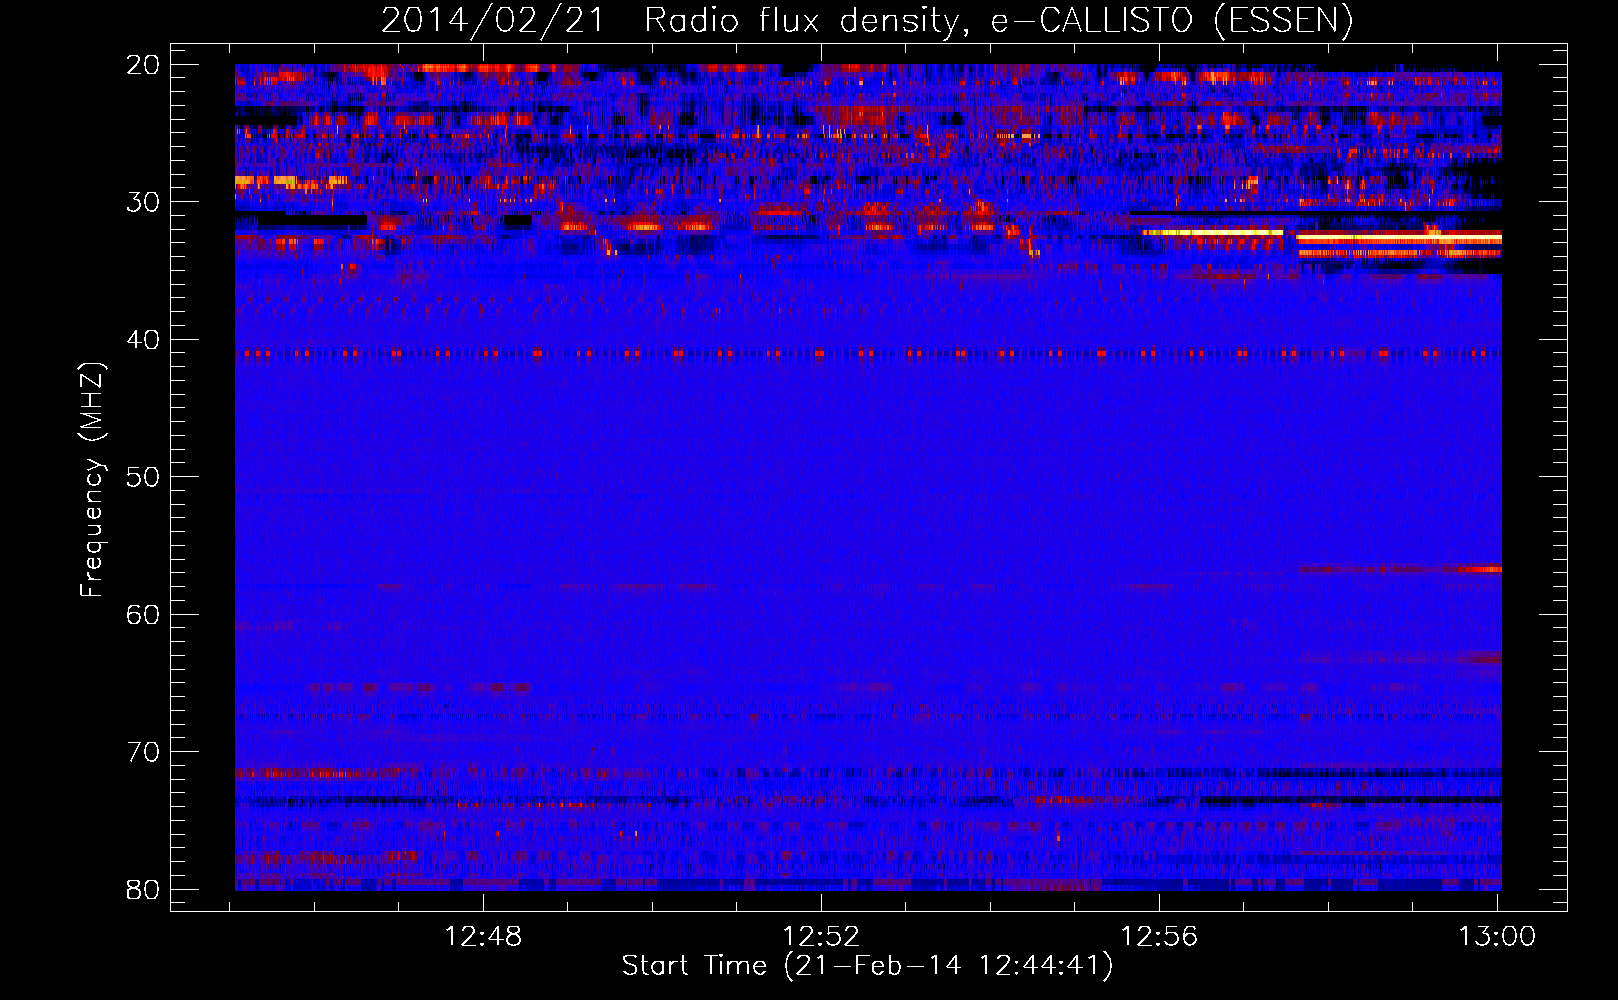Click the bright yellow emission band near 12:57
The height and width of the screenshot is (1000, 1618).
[x=1213, y=232]
